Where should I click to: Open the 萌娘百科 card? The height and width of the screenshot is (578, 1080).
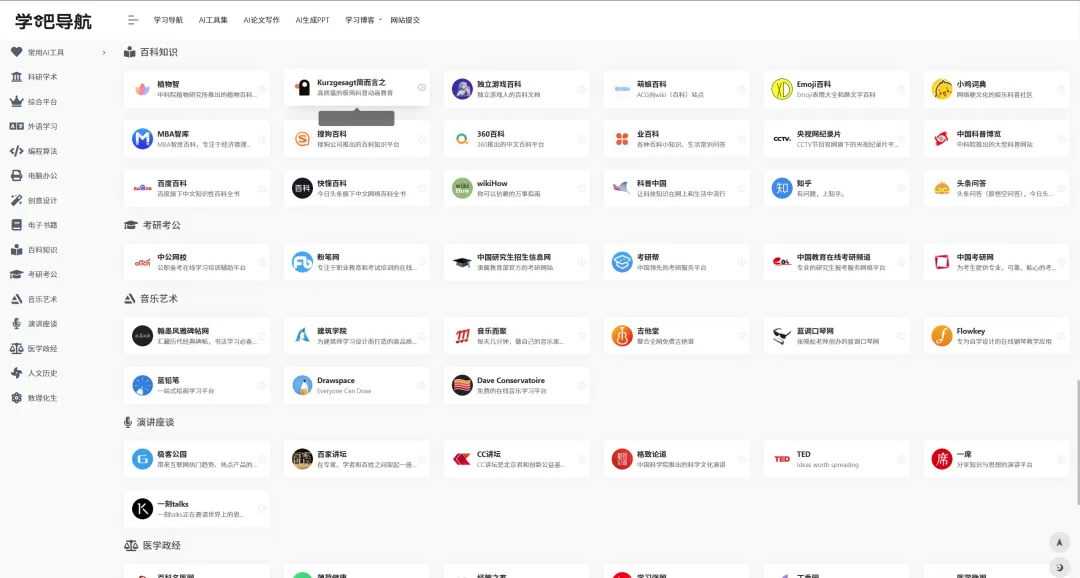pos(676,89)
